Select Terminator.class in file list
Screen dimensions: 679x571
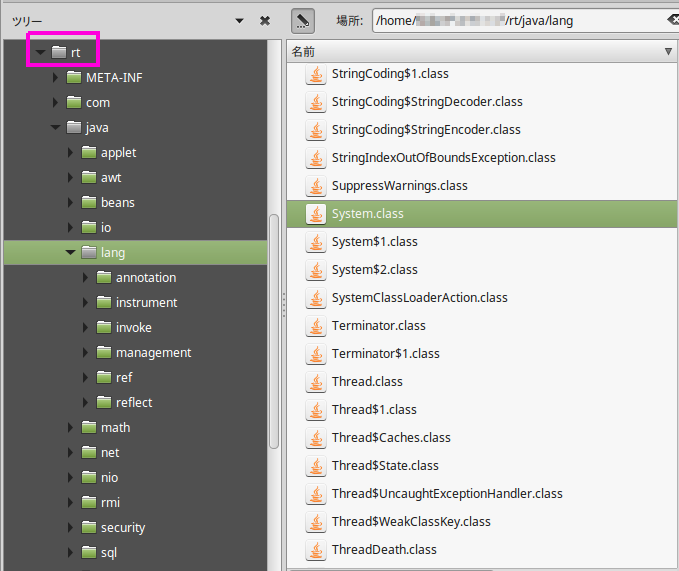pos(378,326)
